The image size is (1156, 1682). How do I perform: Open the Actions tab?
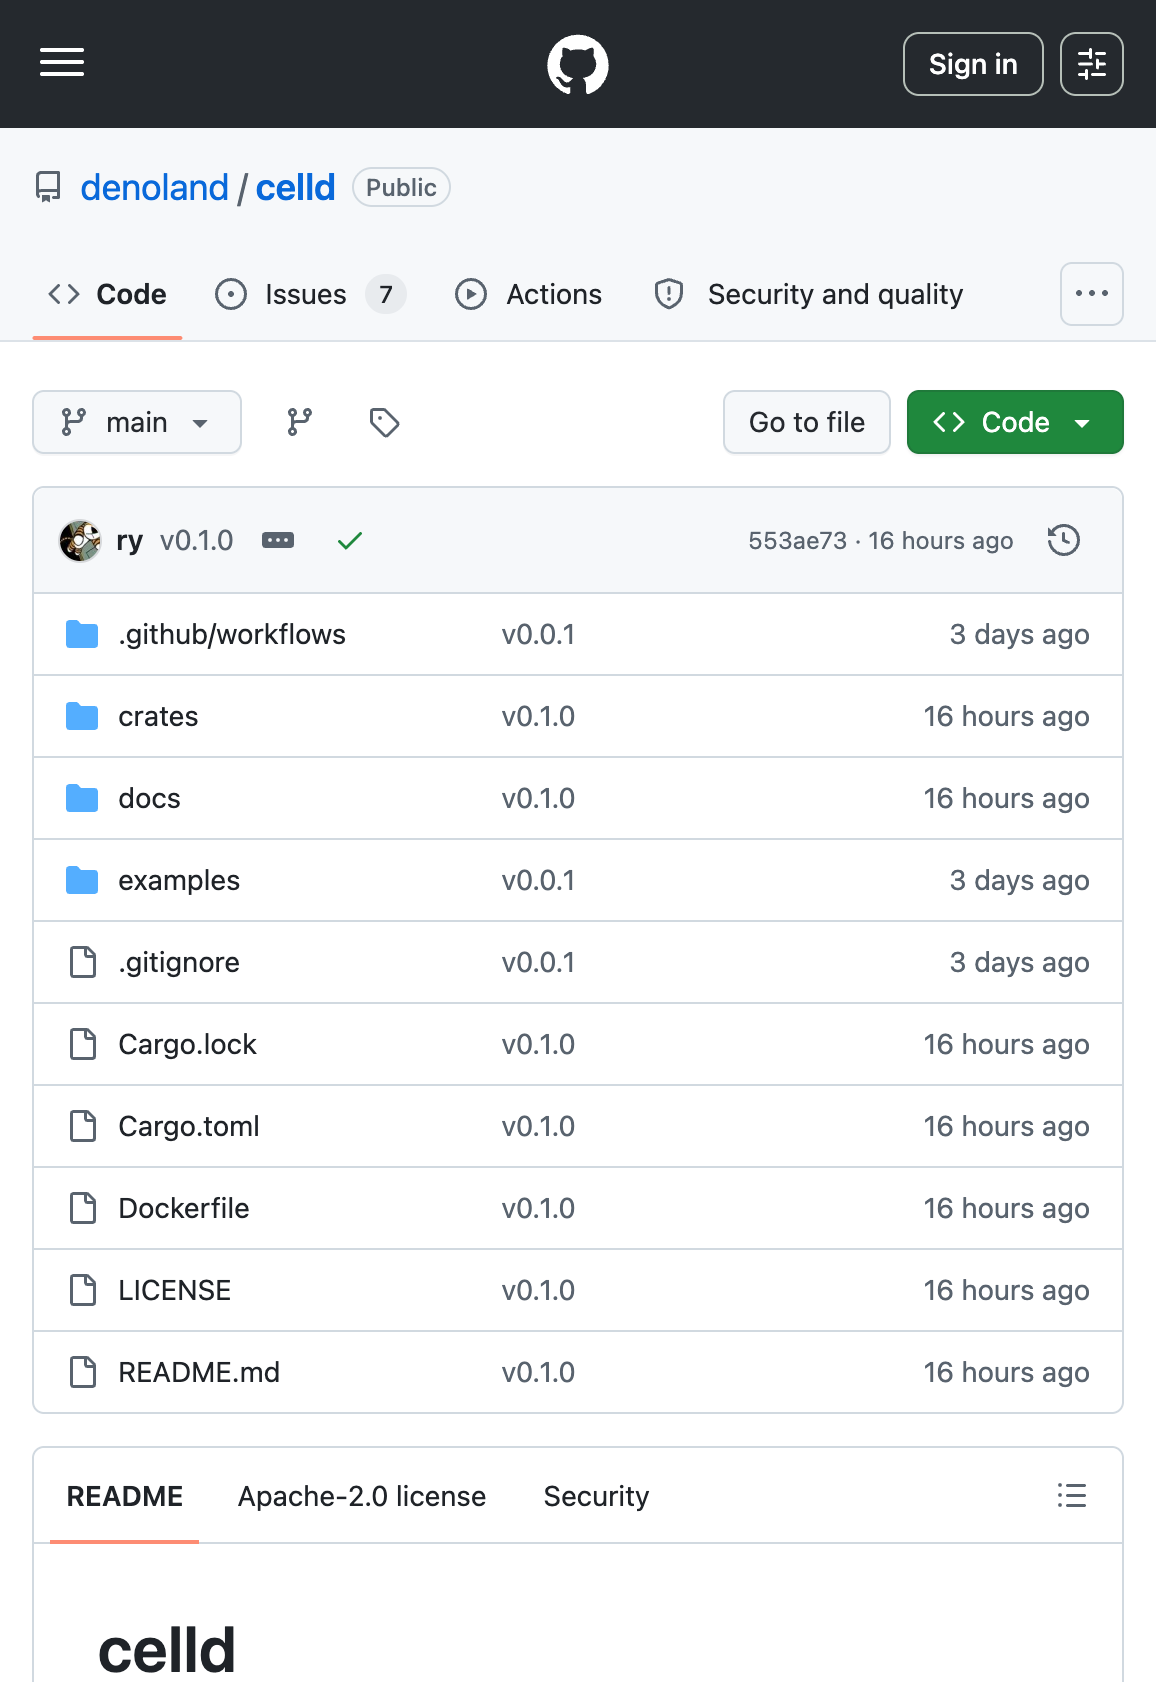tap(529, 294)
